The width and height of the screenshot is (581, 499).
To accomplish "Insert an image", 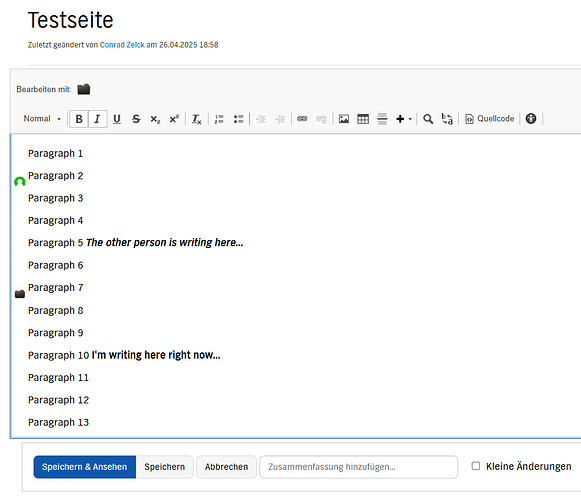I will click(344, 119).
